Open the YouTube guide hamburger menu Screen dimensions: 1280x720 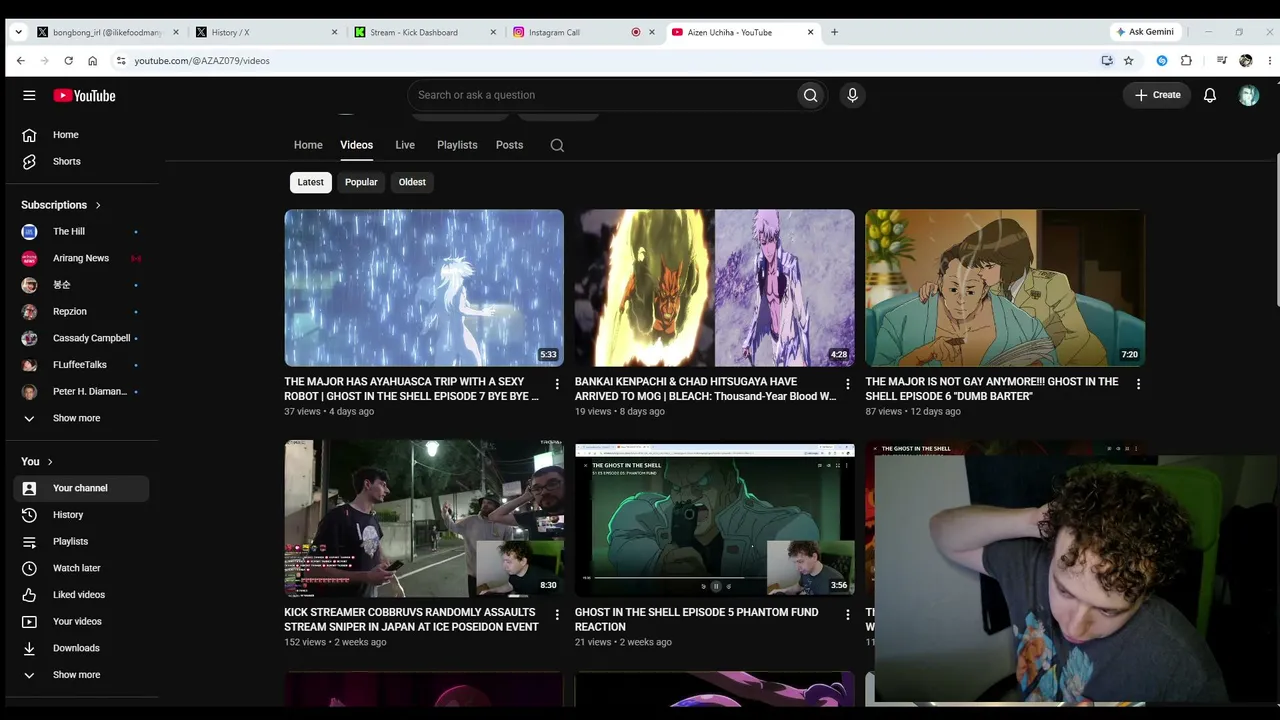pos(29,95)
